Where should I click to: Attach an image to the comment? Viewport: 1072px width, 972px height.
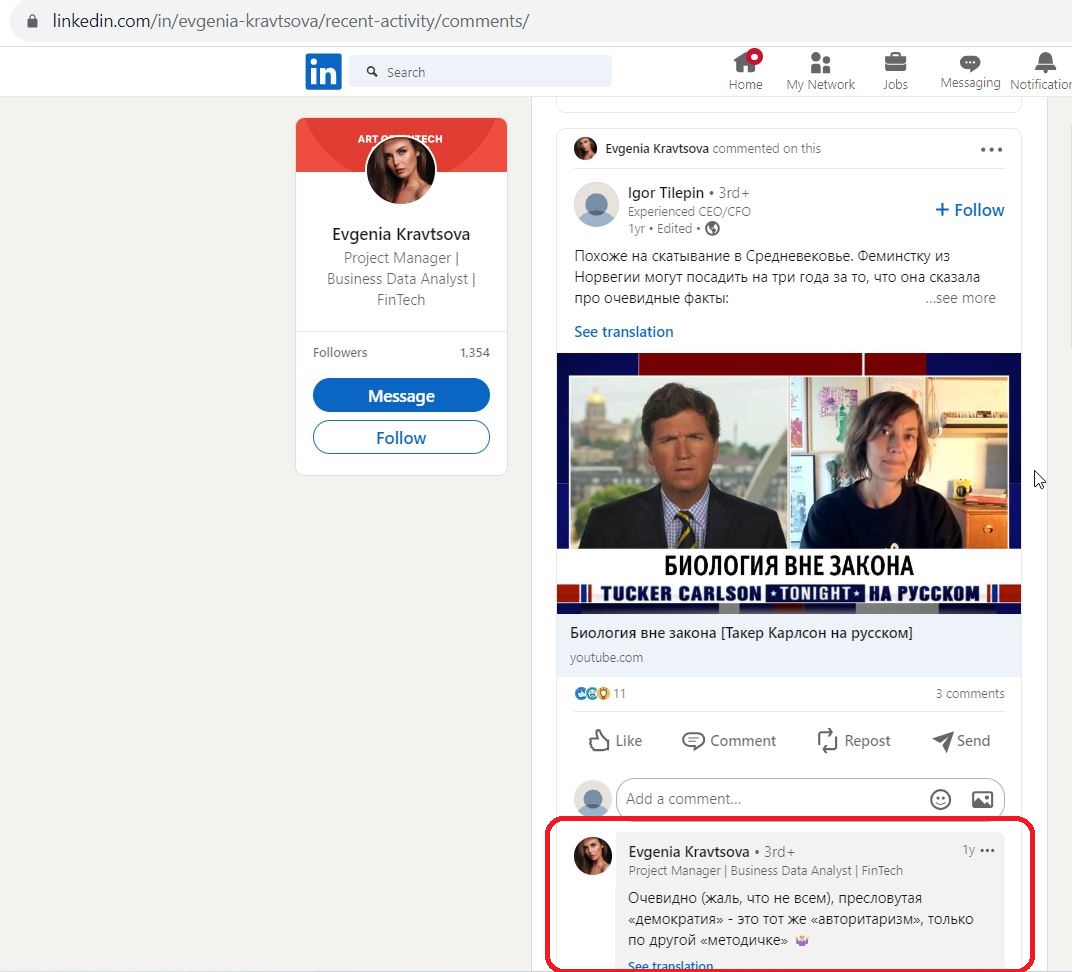pyautogui.click(x=982, y=799)
